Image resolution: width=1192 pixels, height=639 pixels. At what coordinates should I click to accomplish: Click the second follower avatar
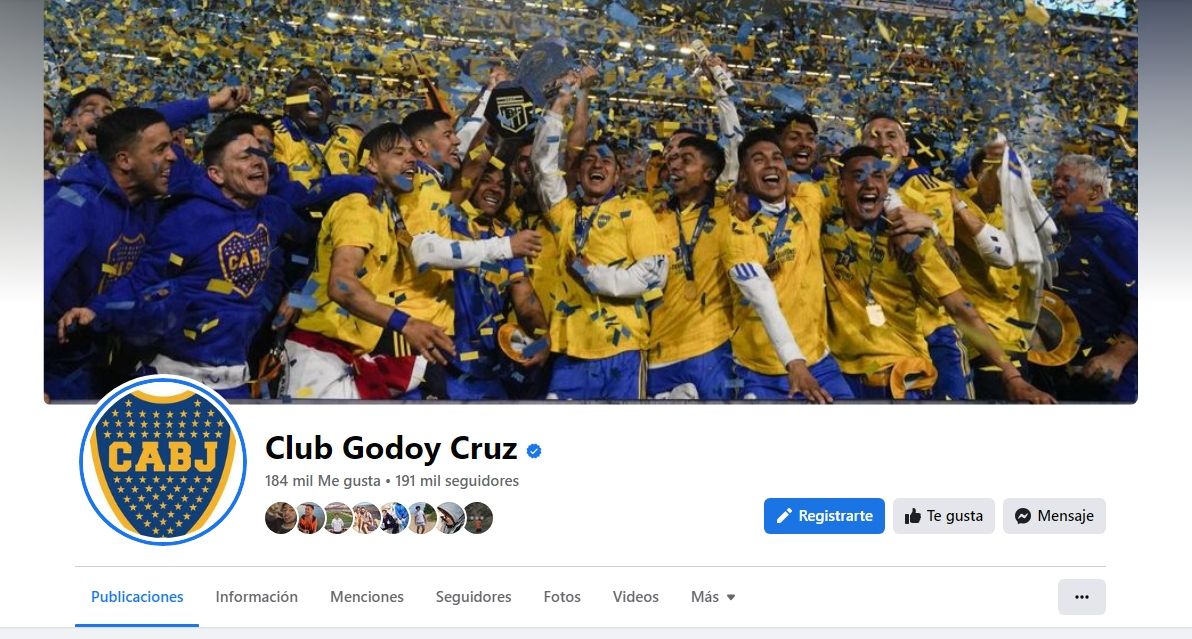click(309, 518)
